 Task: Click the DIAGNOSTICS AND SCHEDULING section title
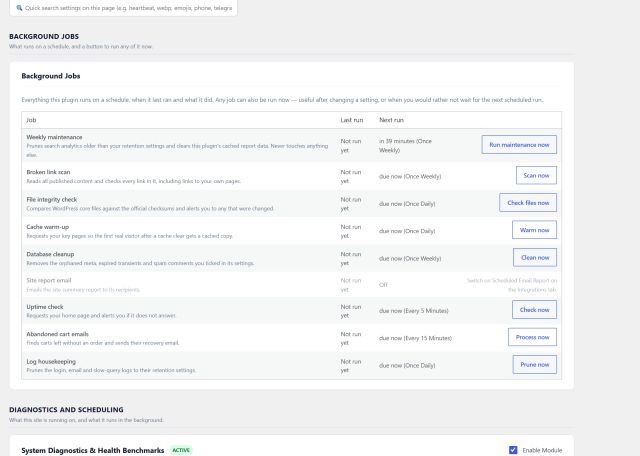click(x=66, y=409)
